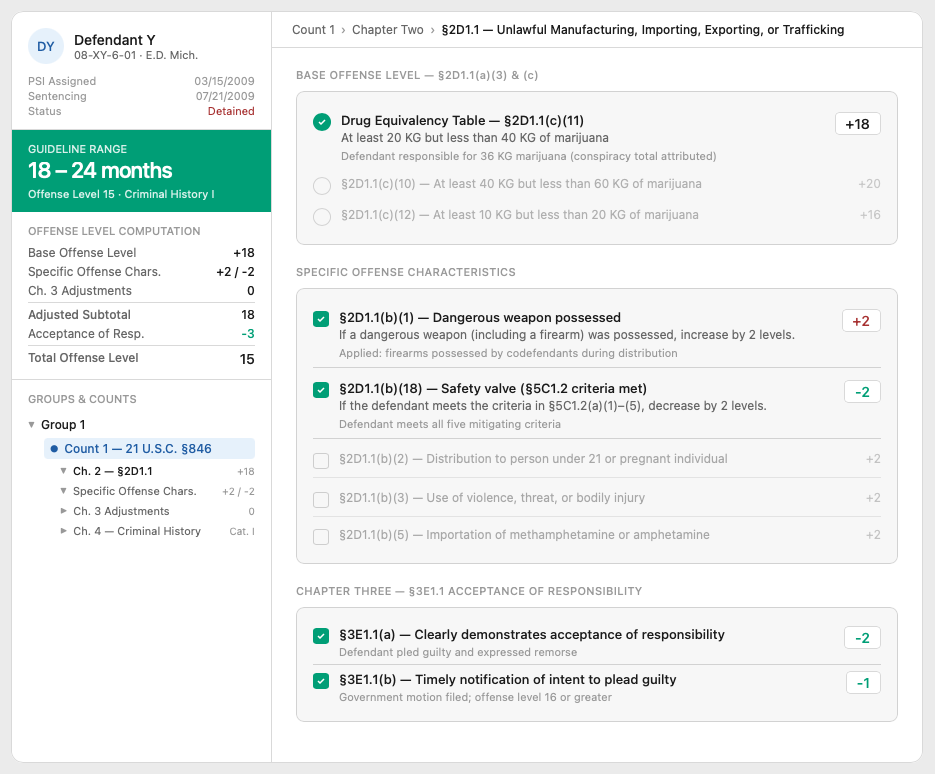
Task: Click the DY defendant avatar
Action: pyautogui.click(x=46, y=46)
